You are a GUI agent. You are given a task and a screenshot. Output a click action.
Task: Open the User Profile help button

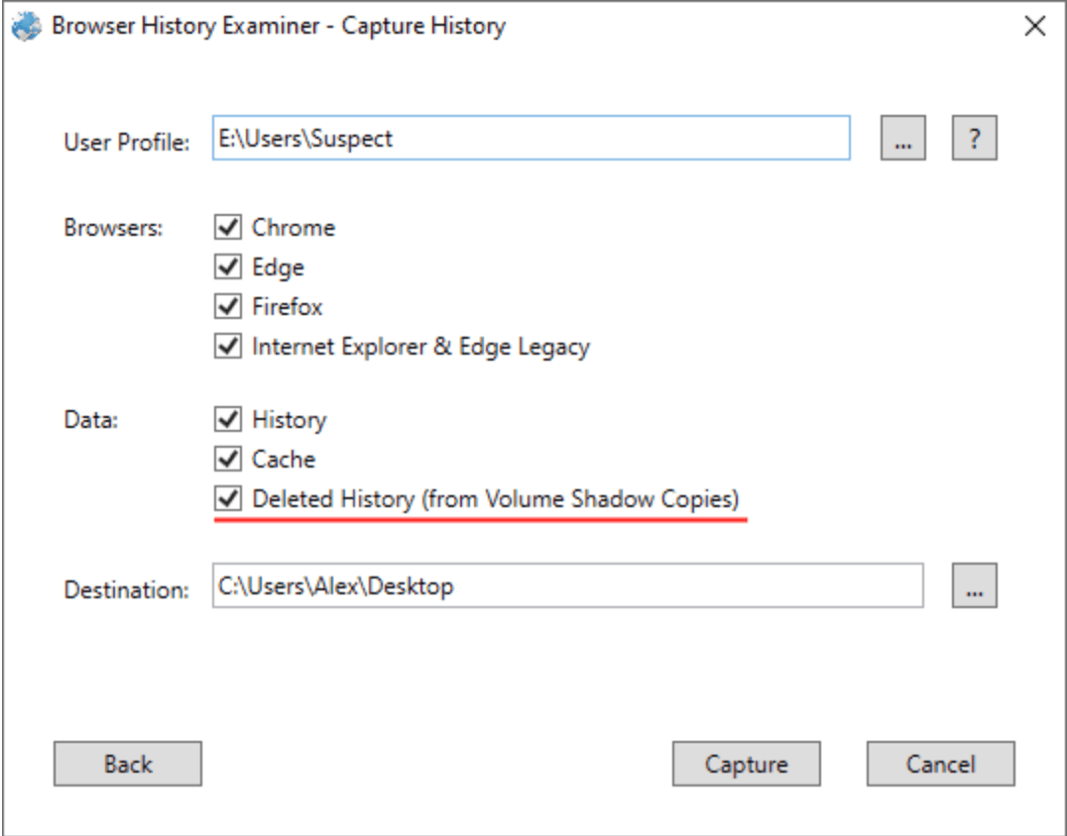point(974,138)
